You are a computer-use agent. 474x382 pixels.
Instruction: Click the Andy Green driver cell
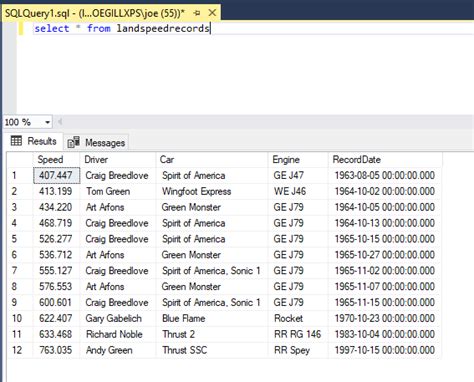click(x=118, y=350)
